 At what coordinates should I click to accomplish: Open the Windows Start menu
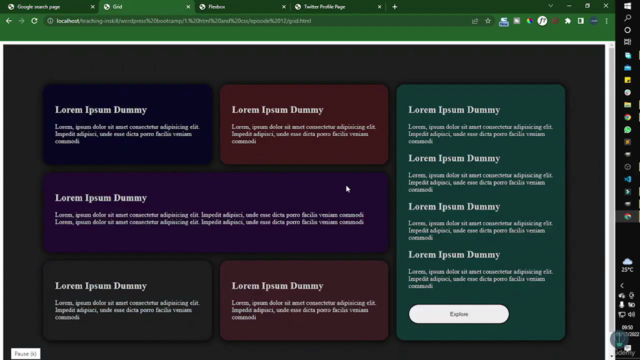[627, 6]
